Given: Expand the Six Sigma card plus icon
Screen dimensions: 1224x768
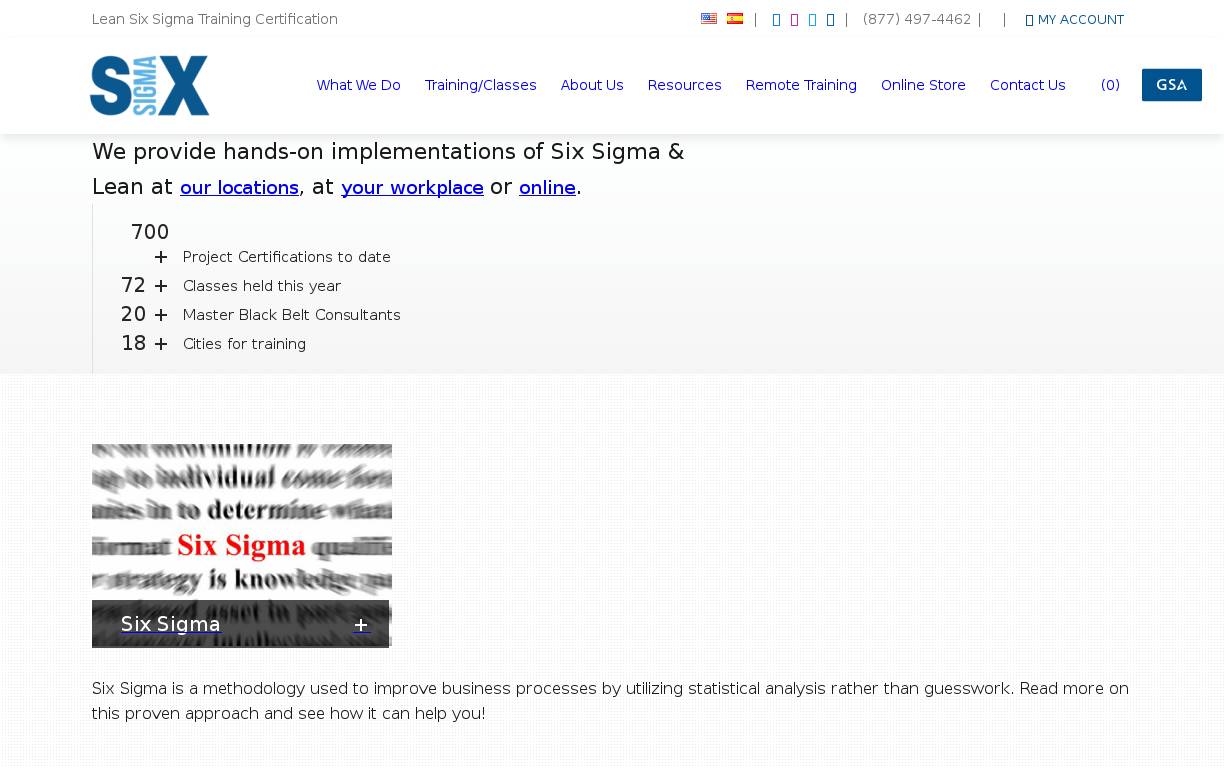Looking at the screenshot, I should click(361, 625).
